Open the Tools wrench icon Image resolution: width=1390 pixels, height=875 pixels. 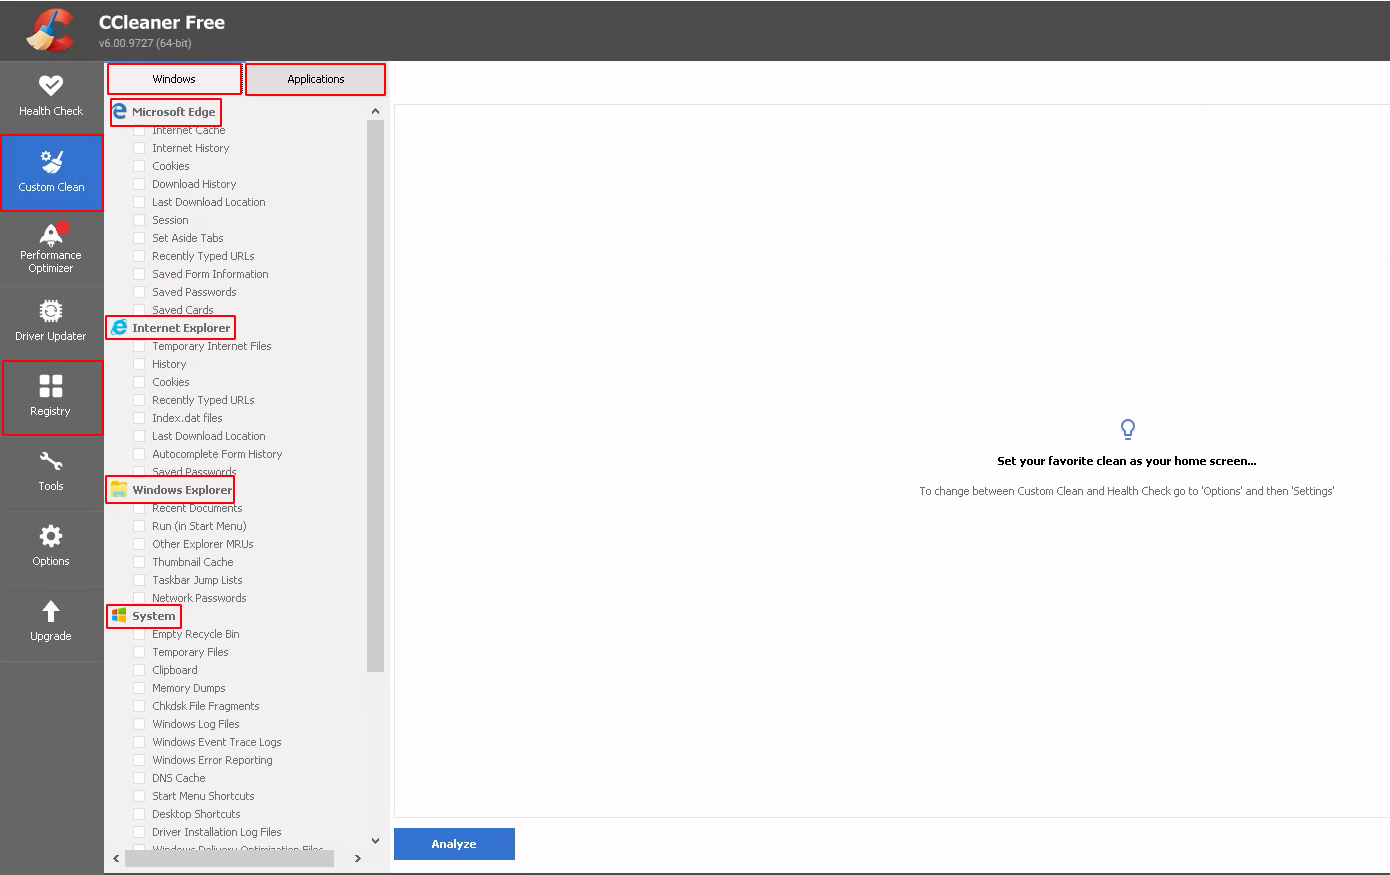[x=51, y=462]
